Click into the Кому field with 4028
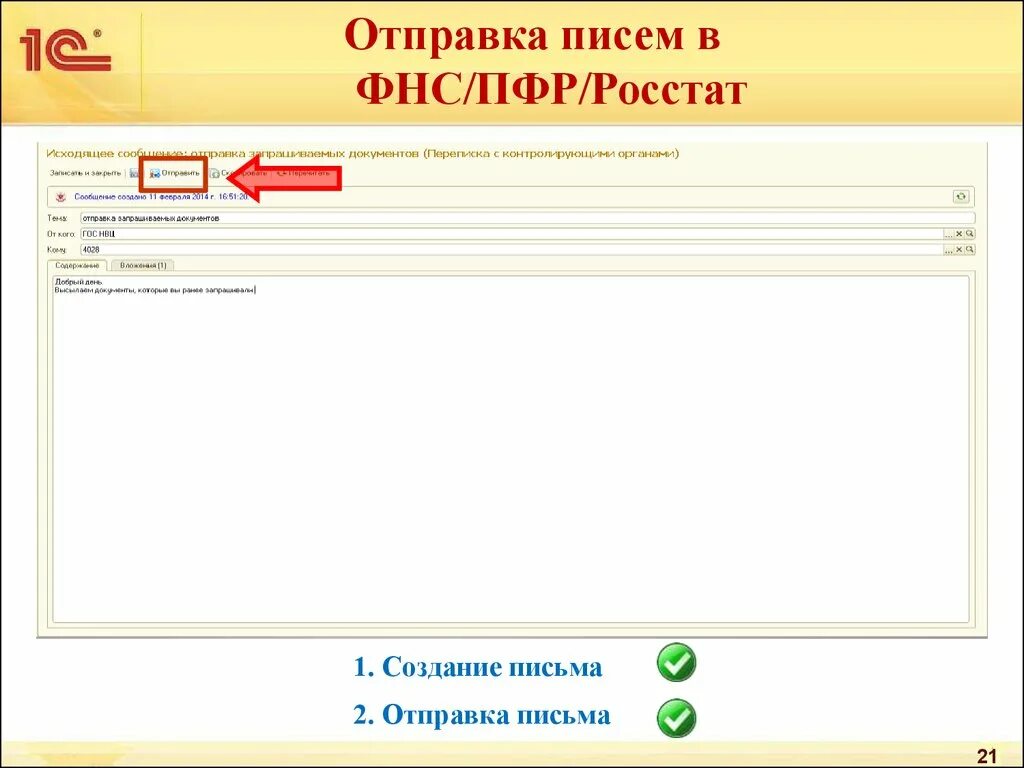This screenshot has width=1024, height=768. (511, 249)
